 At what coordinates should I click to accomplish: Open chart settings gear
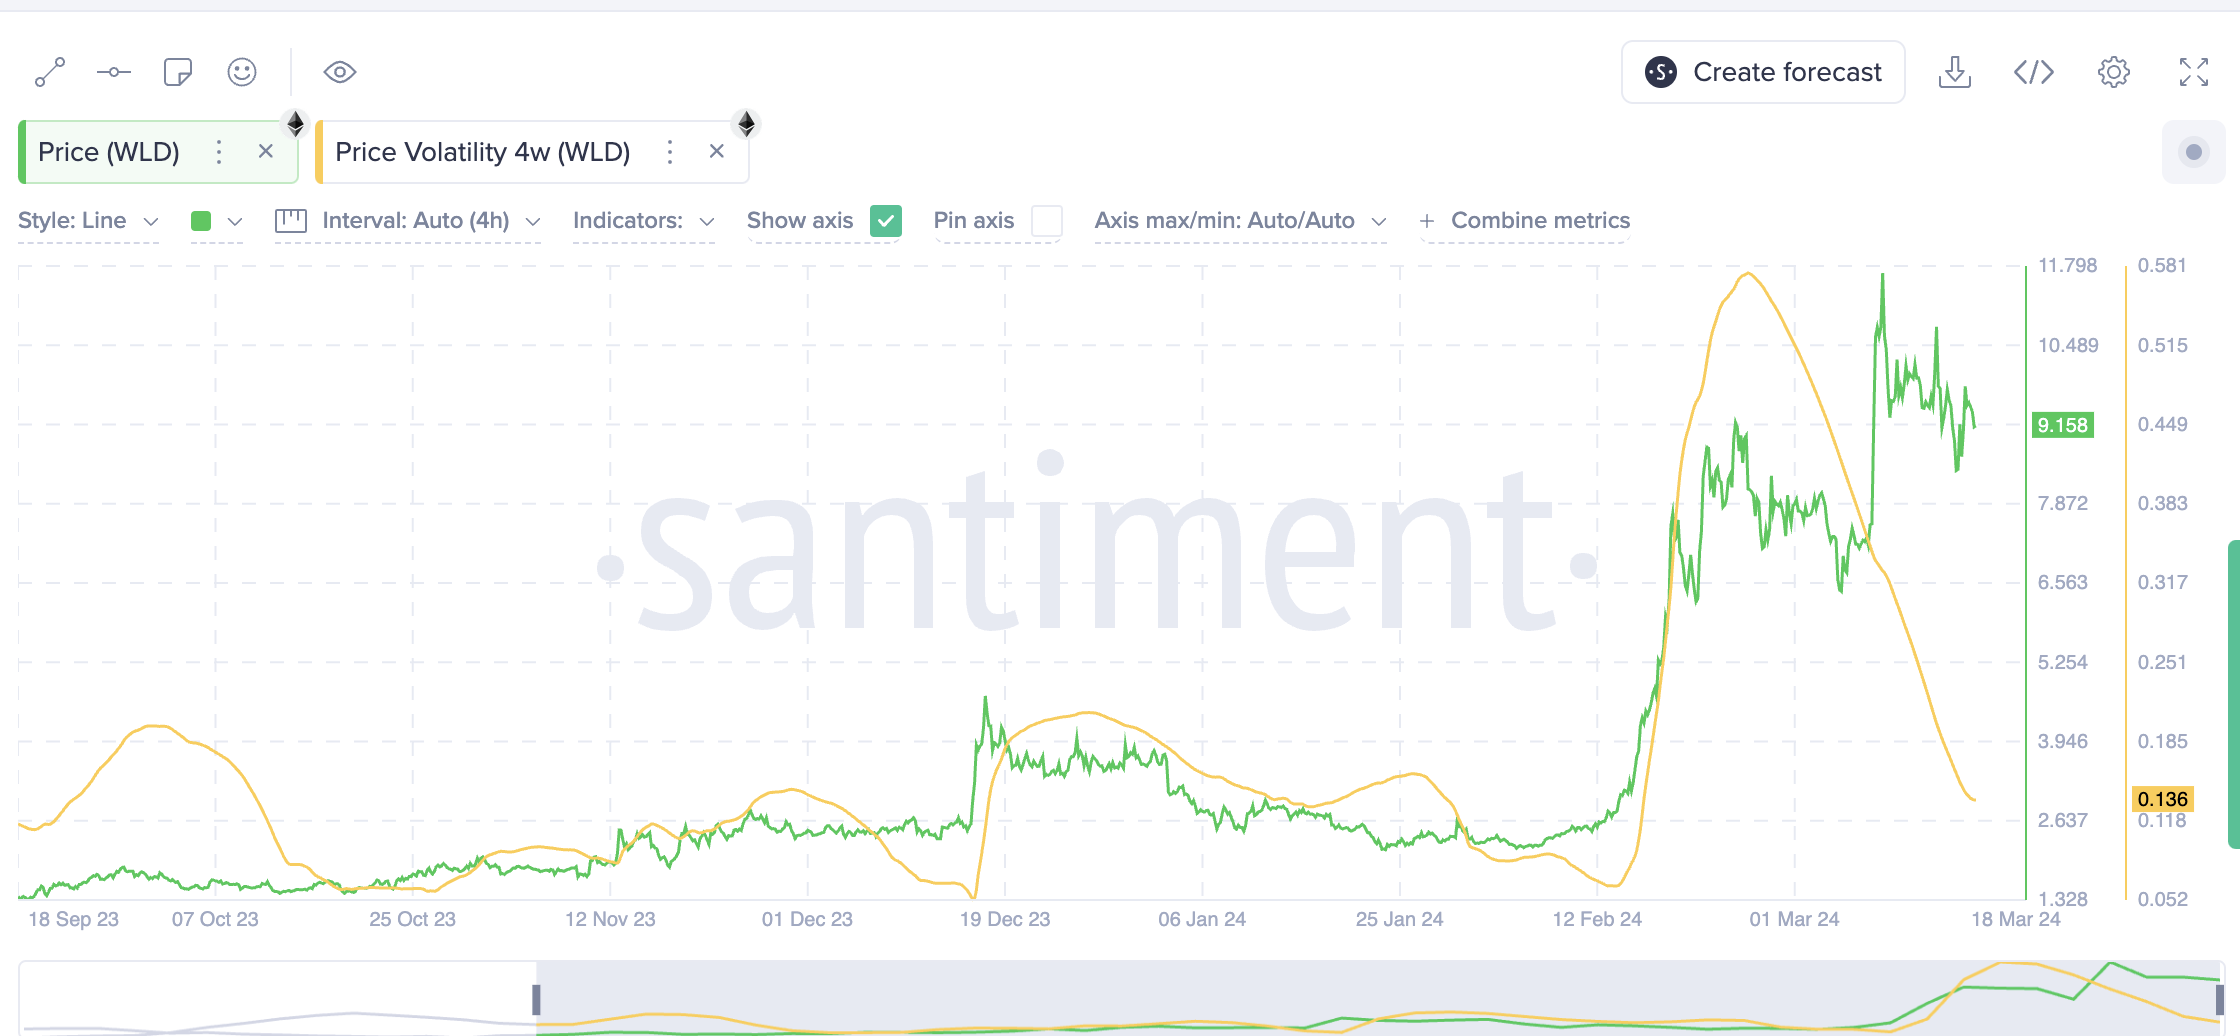2114,72
